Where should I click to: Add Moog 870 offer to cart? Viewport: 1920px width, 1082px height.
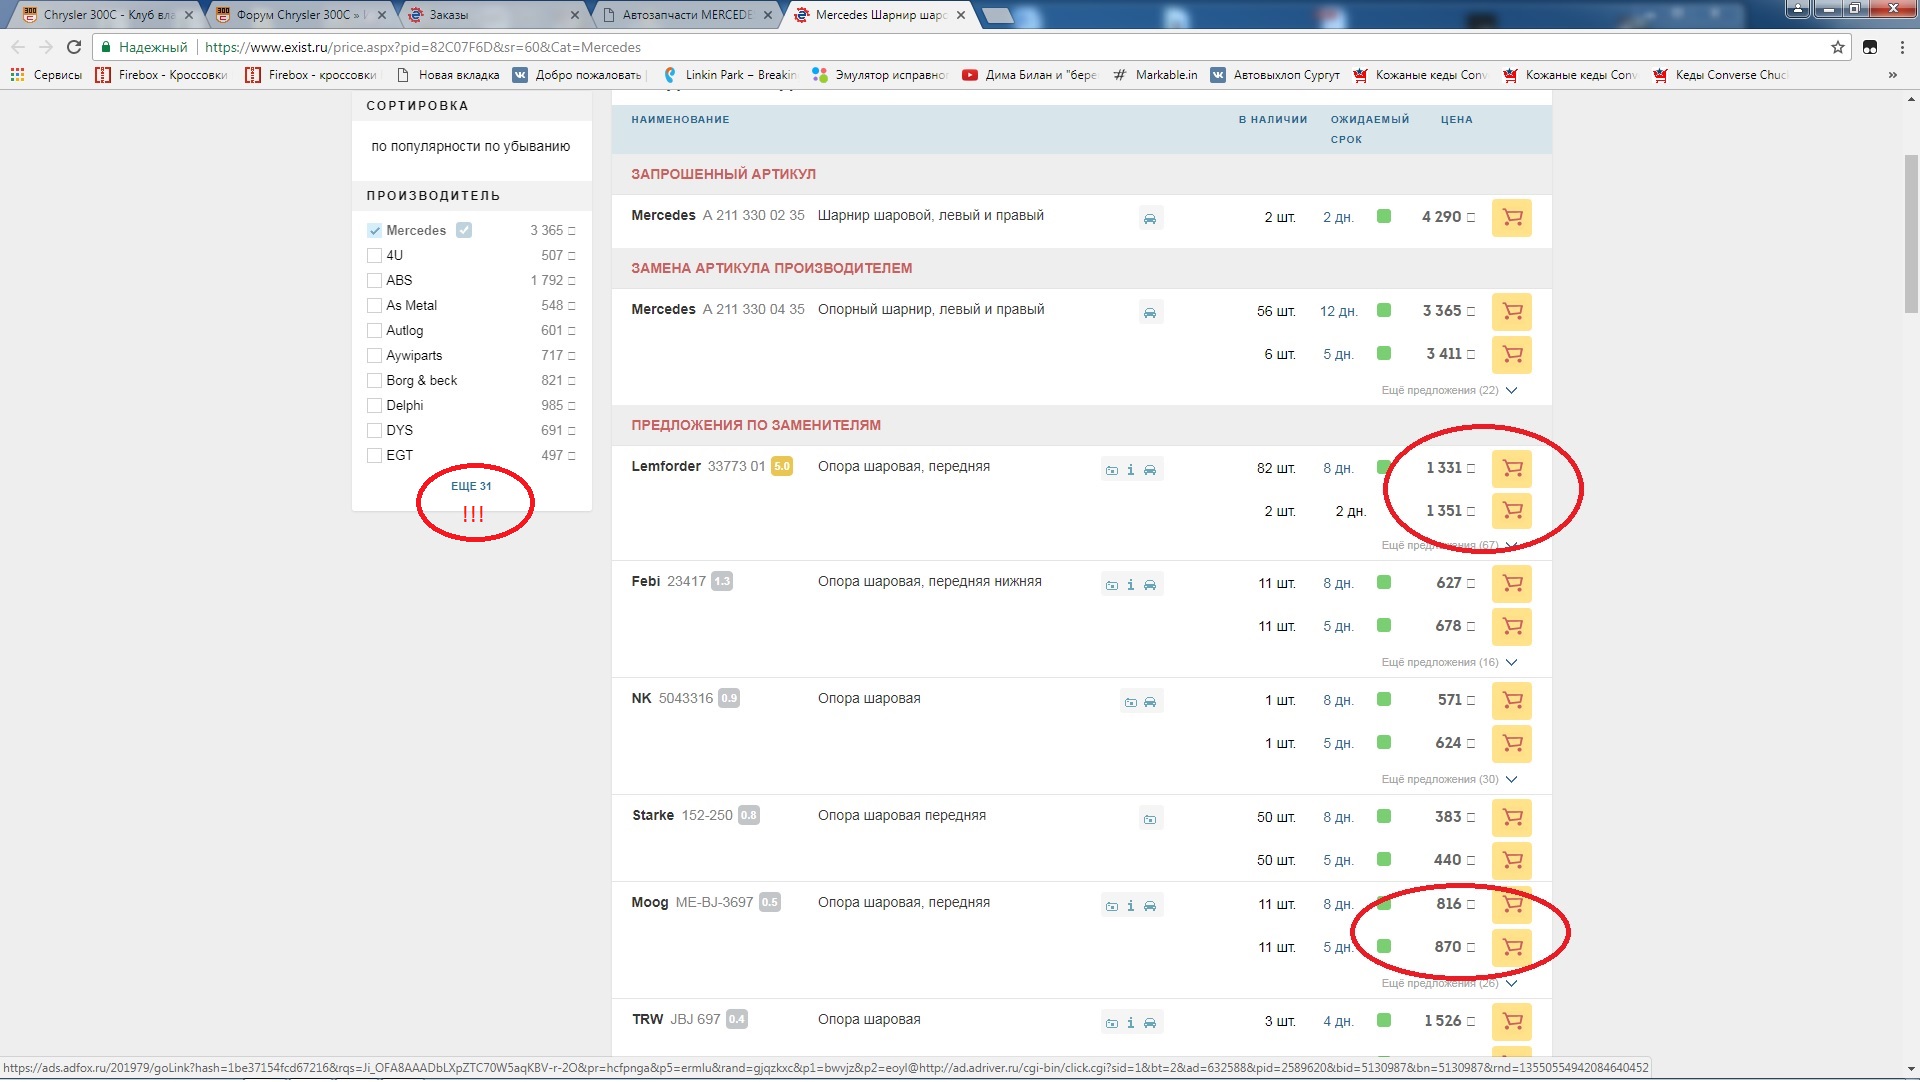tap(1511, 947)
